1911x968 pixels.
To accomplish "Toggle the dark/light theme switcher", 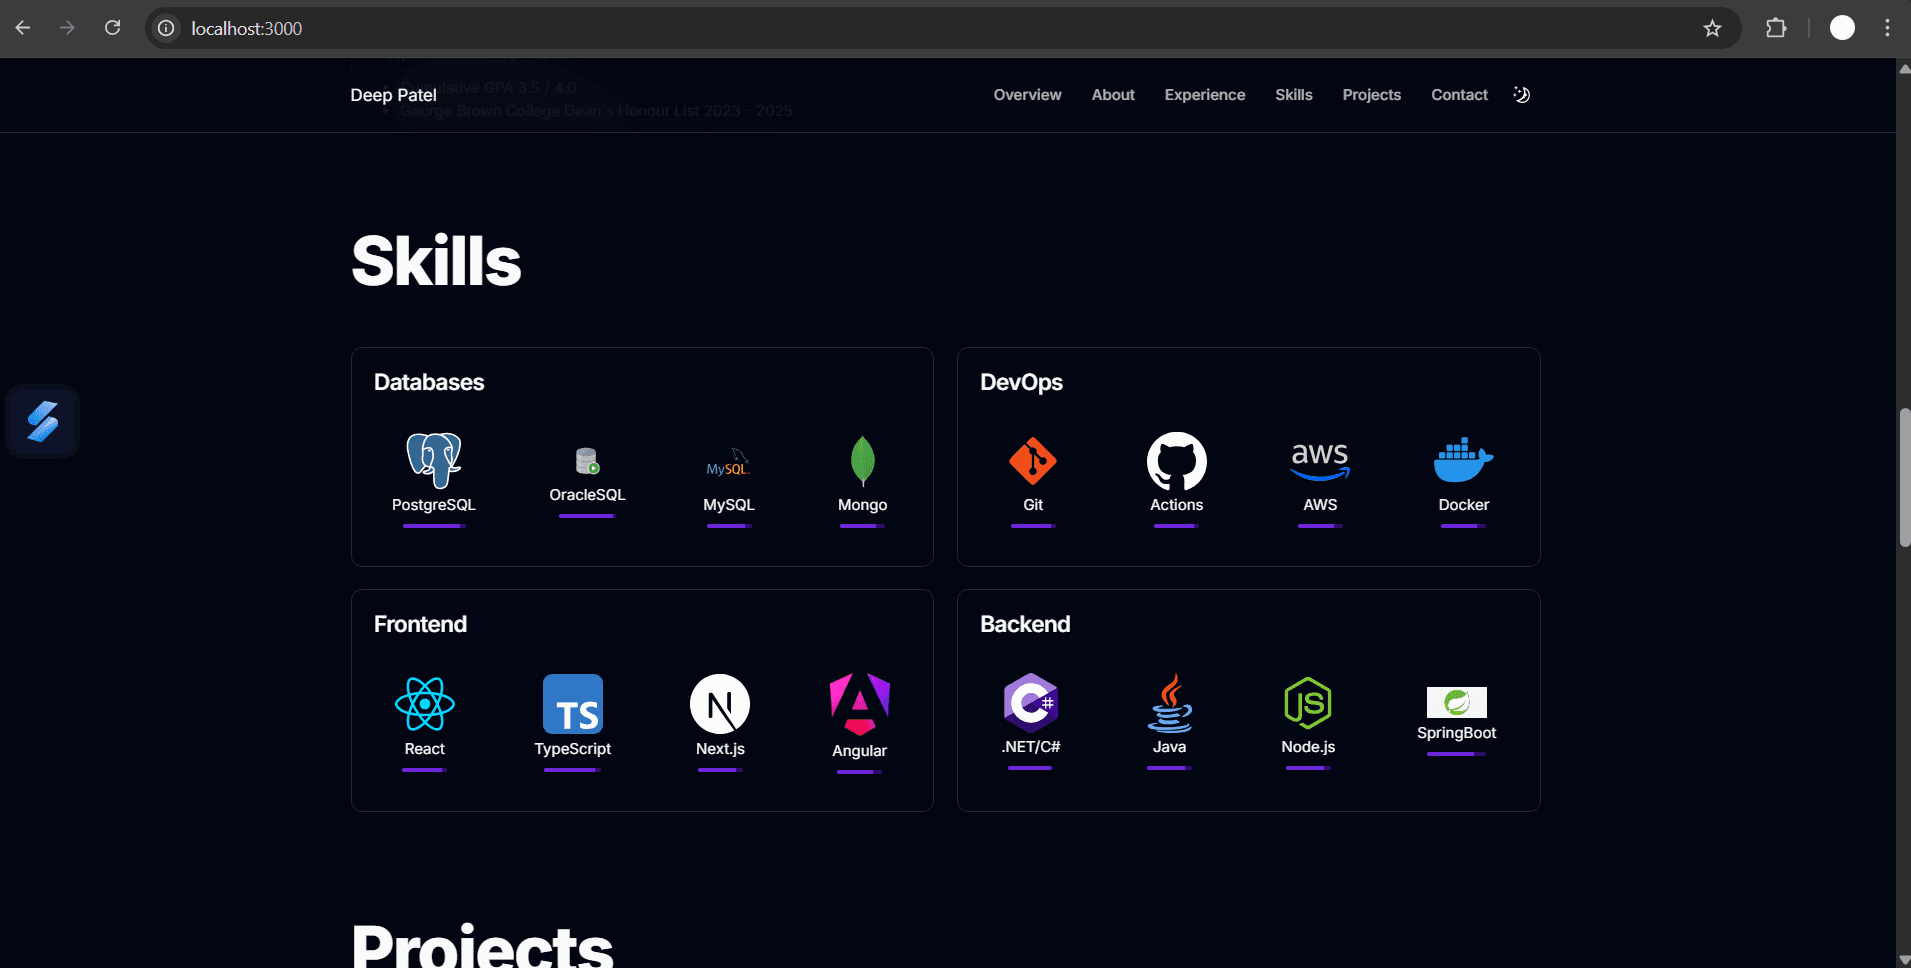I will (1521, 94).
